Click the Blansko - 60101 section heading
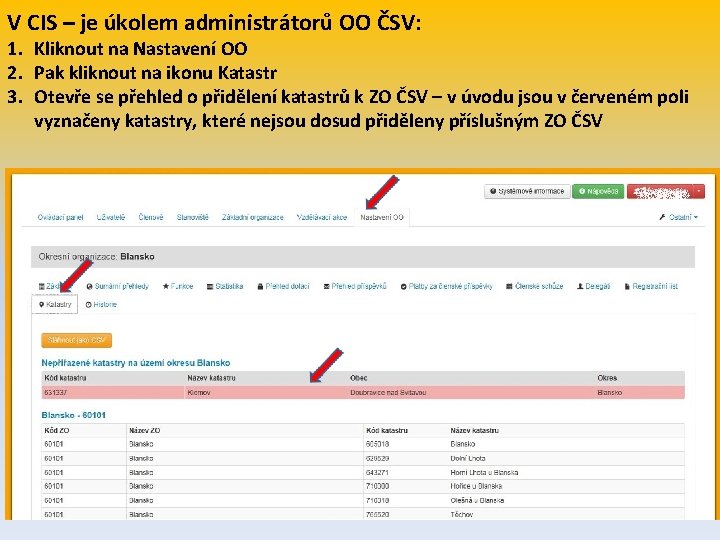The width and height of the screenshot is (720, 540). [x=73, y=415]
